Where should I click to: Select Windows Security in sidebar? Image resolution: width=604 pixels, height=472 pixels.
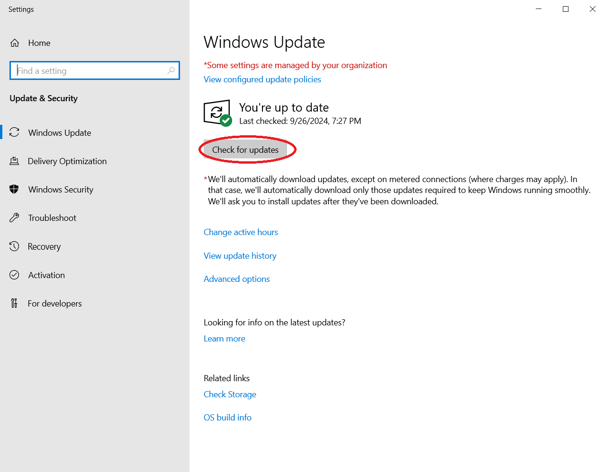pos(60,189)
